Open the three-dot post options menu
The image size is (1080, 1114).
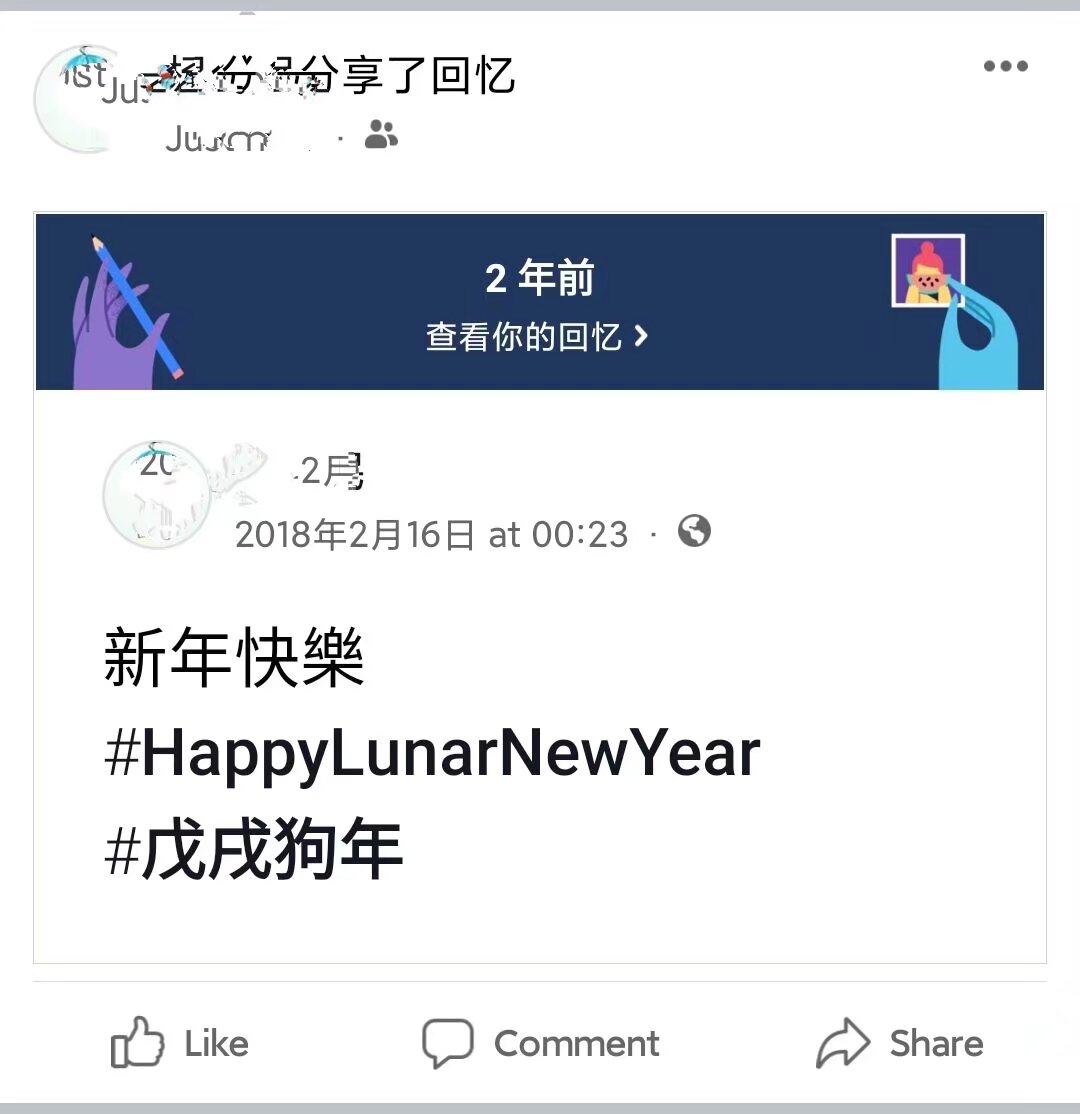point(1005,66)
